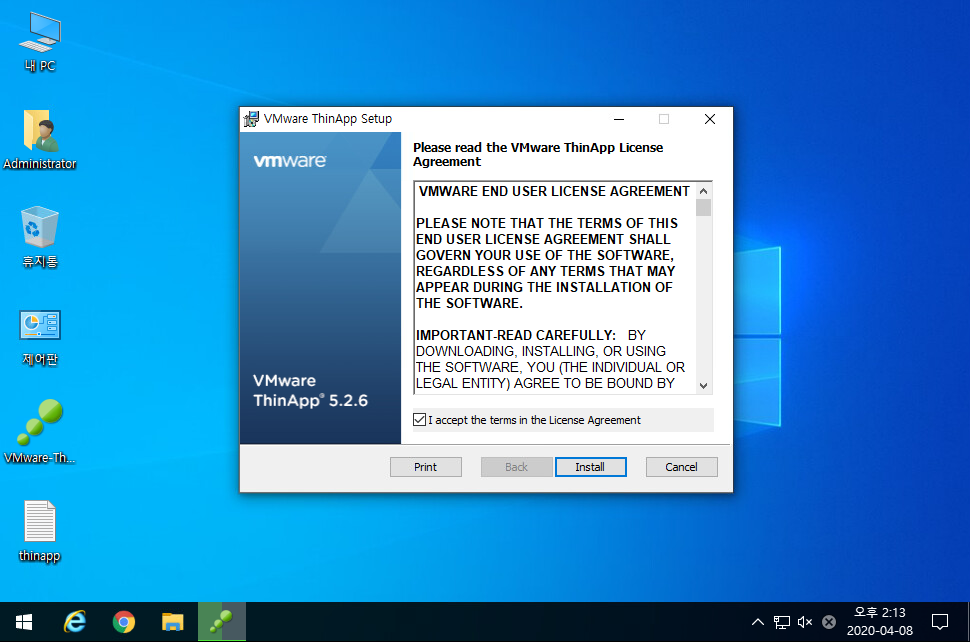This screenshot has width=970, height=642.
Task: Click the tray icon with white X
Action: [x=829, y=622]
